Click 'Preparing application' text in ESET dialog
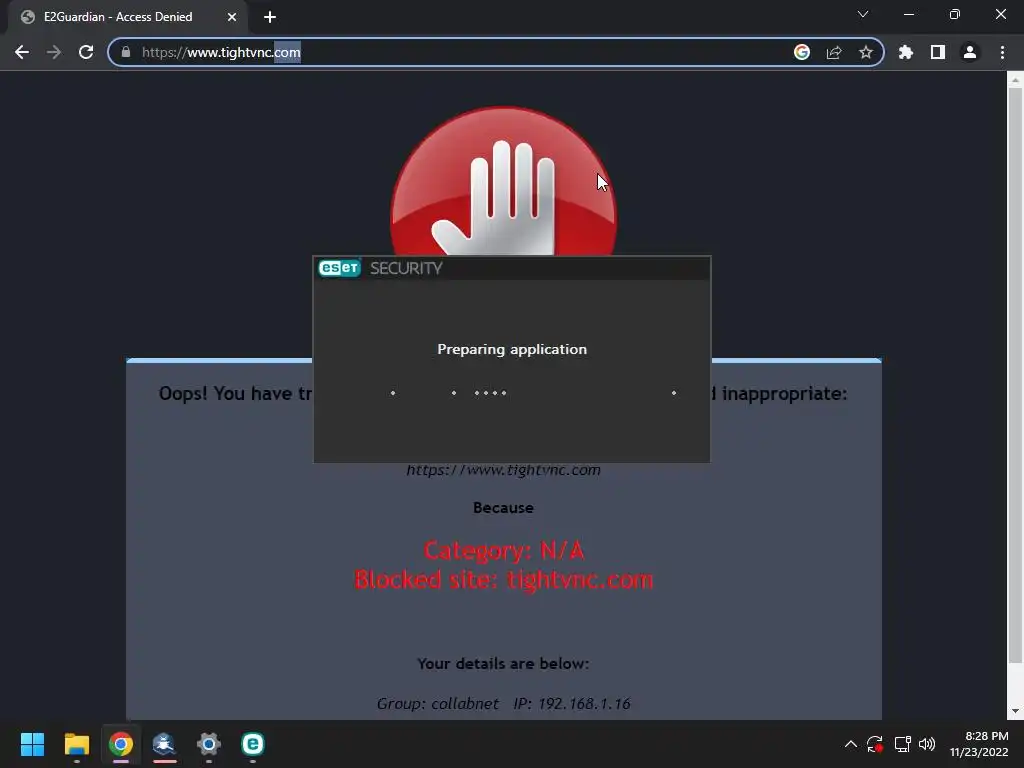 tap(512, 349)
